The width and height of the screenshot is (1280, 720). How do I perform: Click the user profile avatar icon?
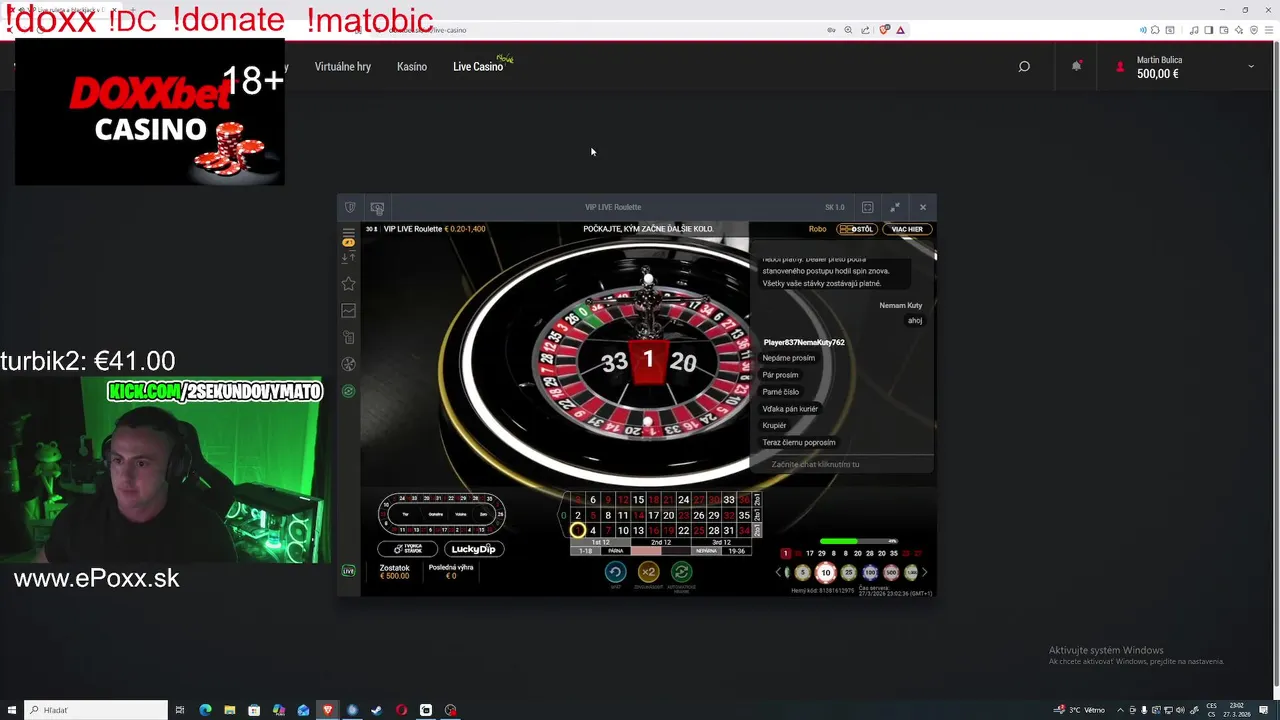(x=1120, y=67)
